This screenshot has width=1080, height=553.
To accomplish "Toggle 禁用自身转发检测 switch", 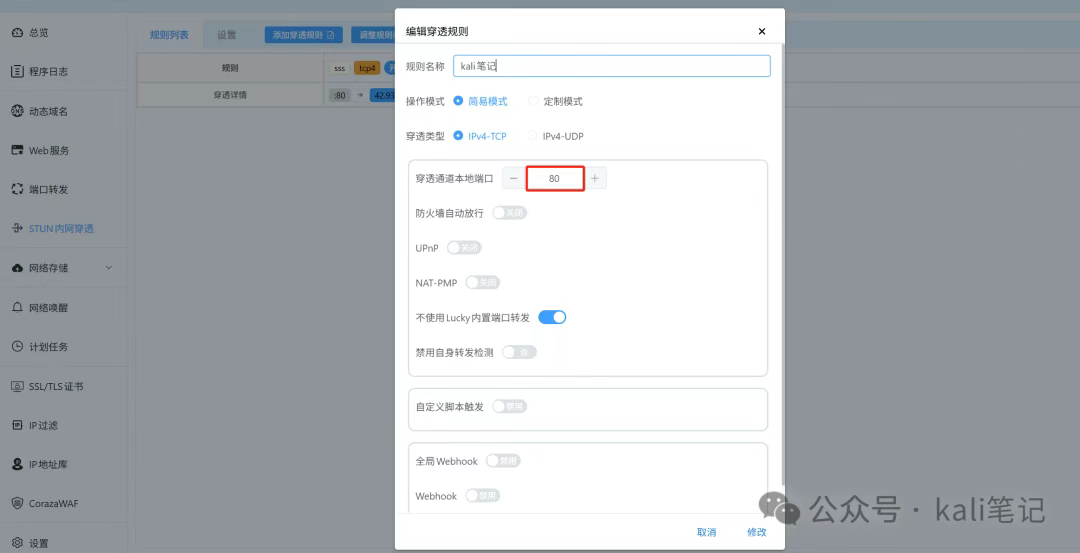I will tap(519, 352).
